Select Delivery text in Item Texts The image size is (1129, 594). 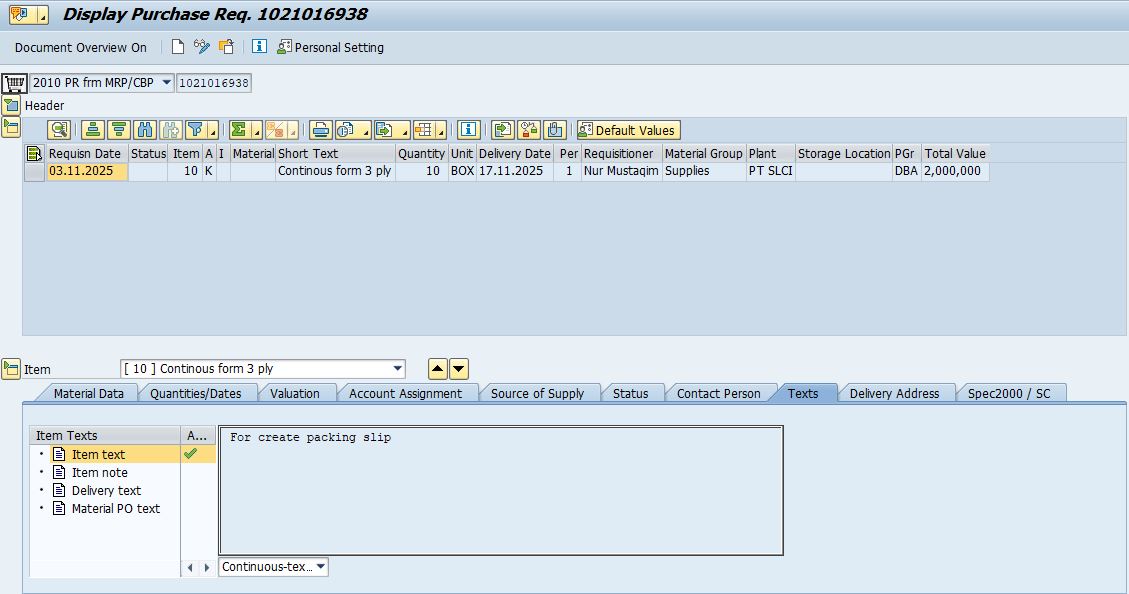(x=106, y=491)
